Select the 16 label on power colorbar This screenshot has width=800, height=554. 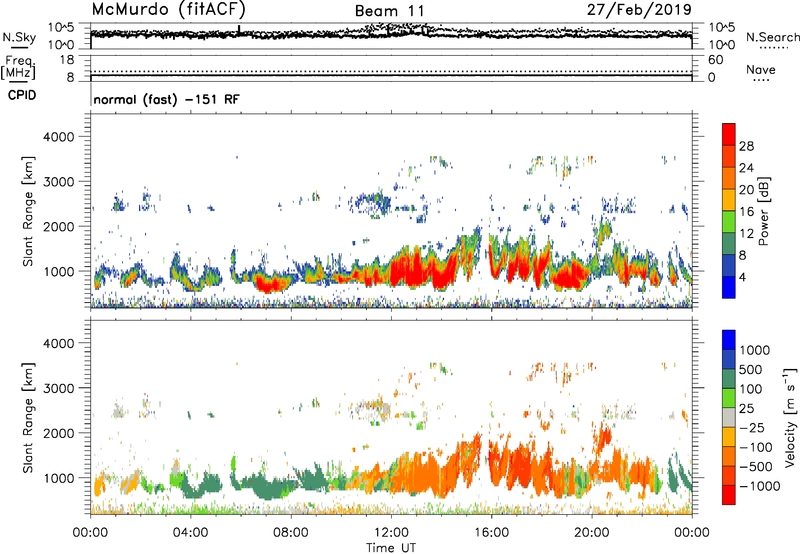tap(746, 212)
